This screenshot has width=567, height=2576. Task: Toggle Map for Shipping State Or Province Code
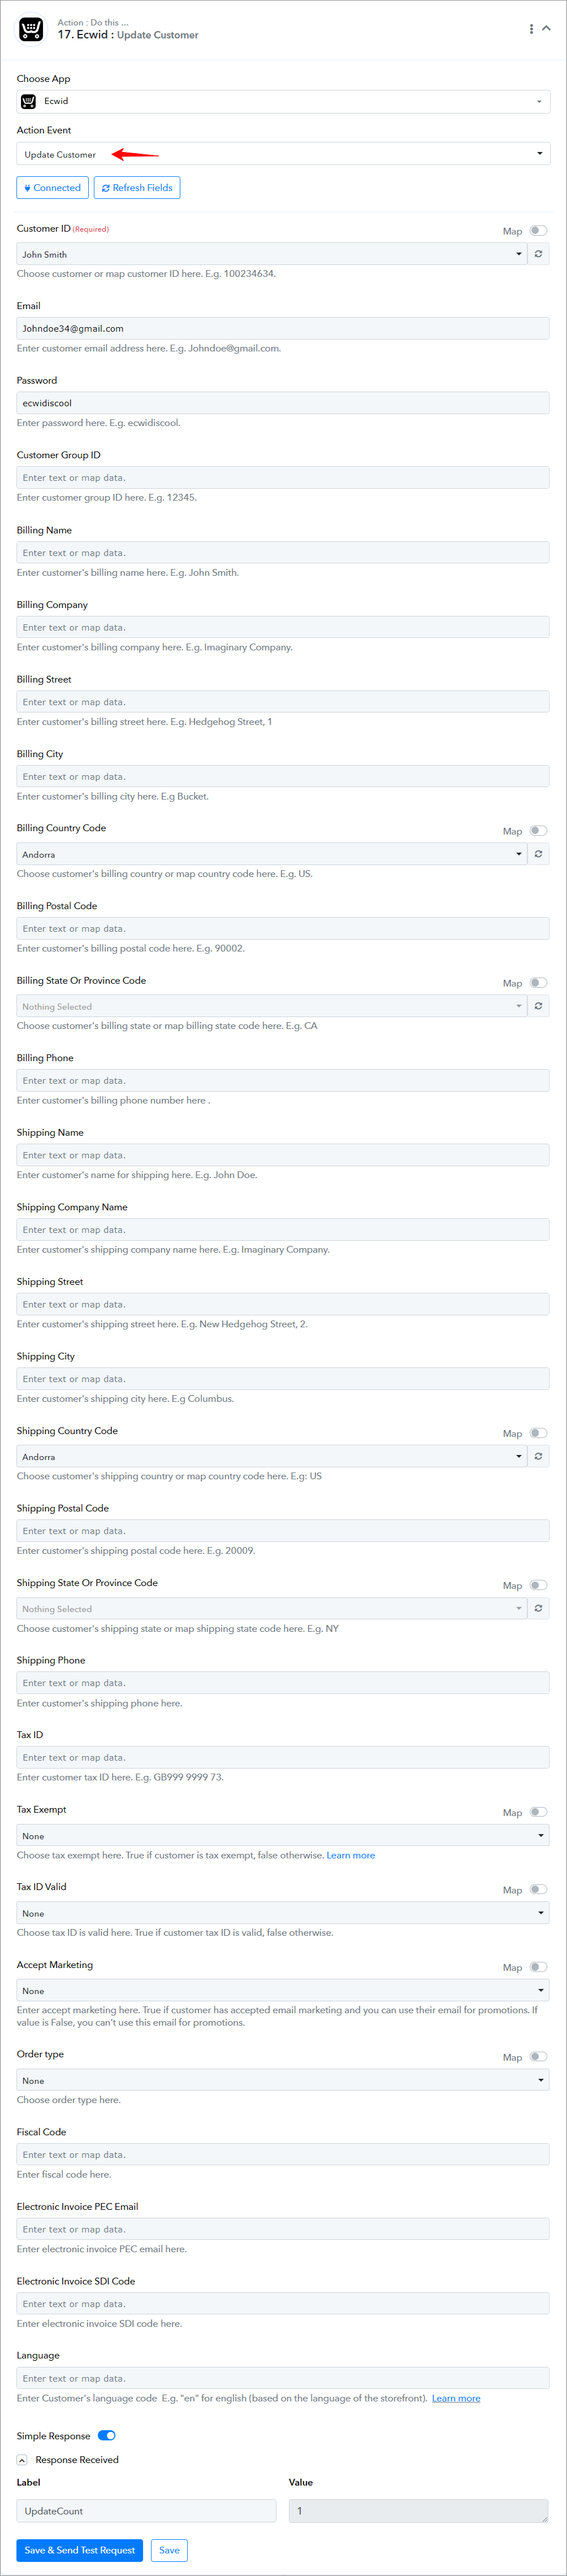pyautogui.click(x=538, y=1585)
